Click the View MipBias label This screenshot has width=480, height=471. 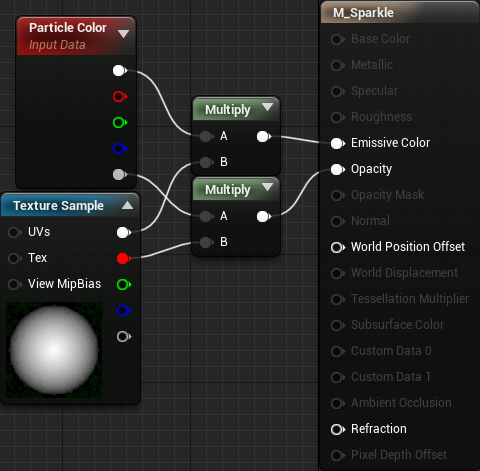(64, 284)
